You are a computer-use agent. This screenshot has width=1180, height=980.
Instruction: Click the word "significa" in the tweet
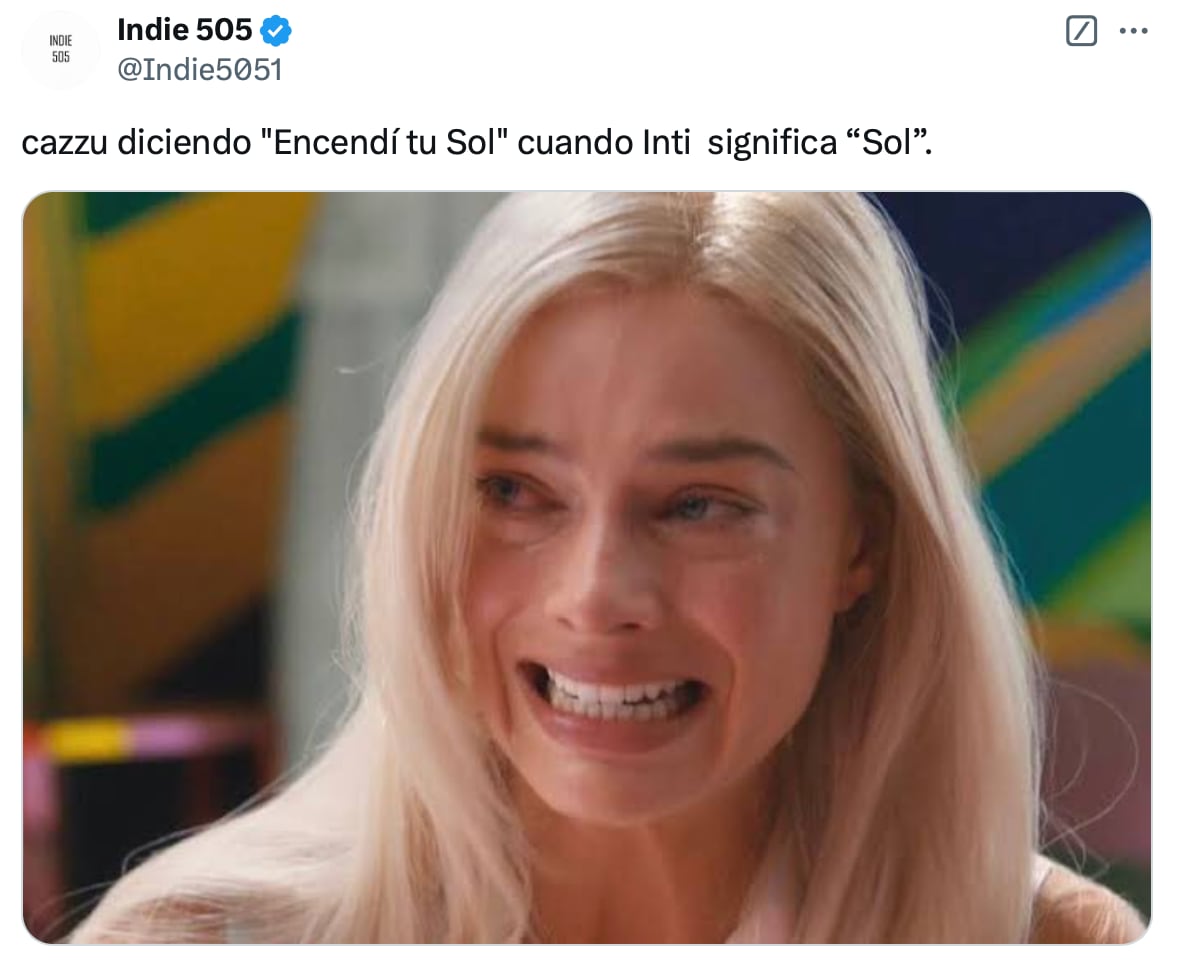(x=772, y=143)
